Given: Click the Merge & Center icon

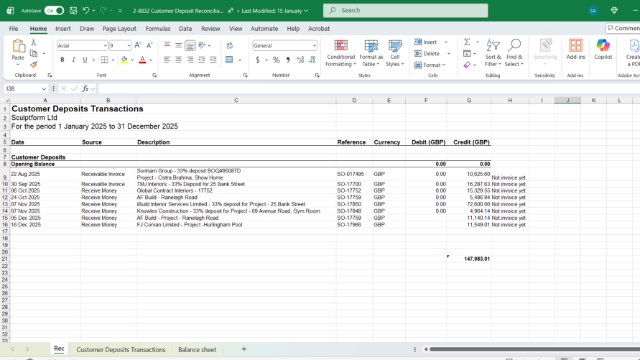Looking at the screenshot, I should (229, 60).
